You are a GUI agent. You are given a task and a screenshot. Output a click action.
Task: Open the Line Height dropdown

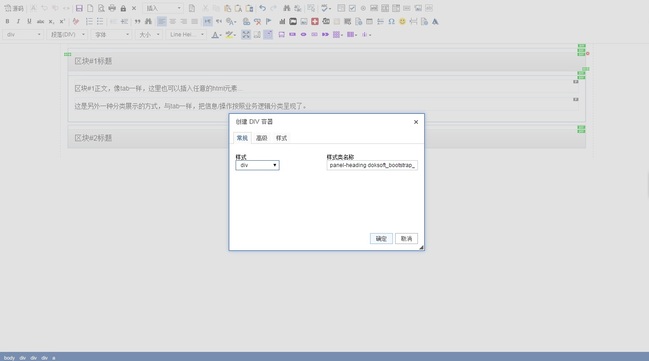pos(187,35)
